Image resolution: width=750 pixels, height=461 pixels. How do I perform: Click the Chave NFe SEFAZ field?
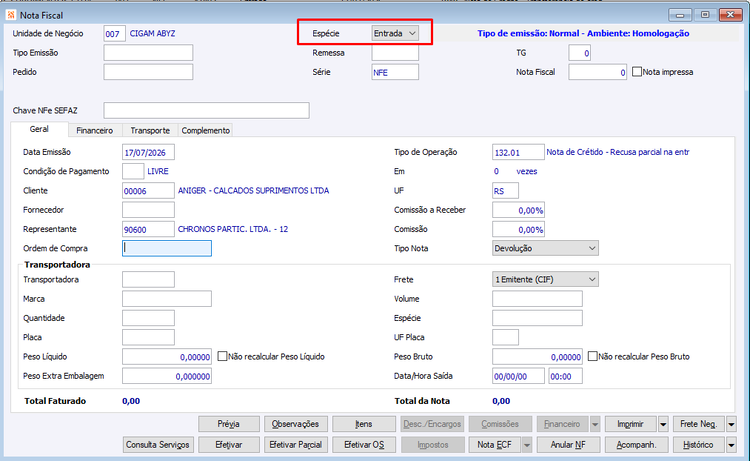click(206, 110)
